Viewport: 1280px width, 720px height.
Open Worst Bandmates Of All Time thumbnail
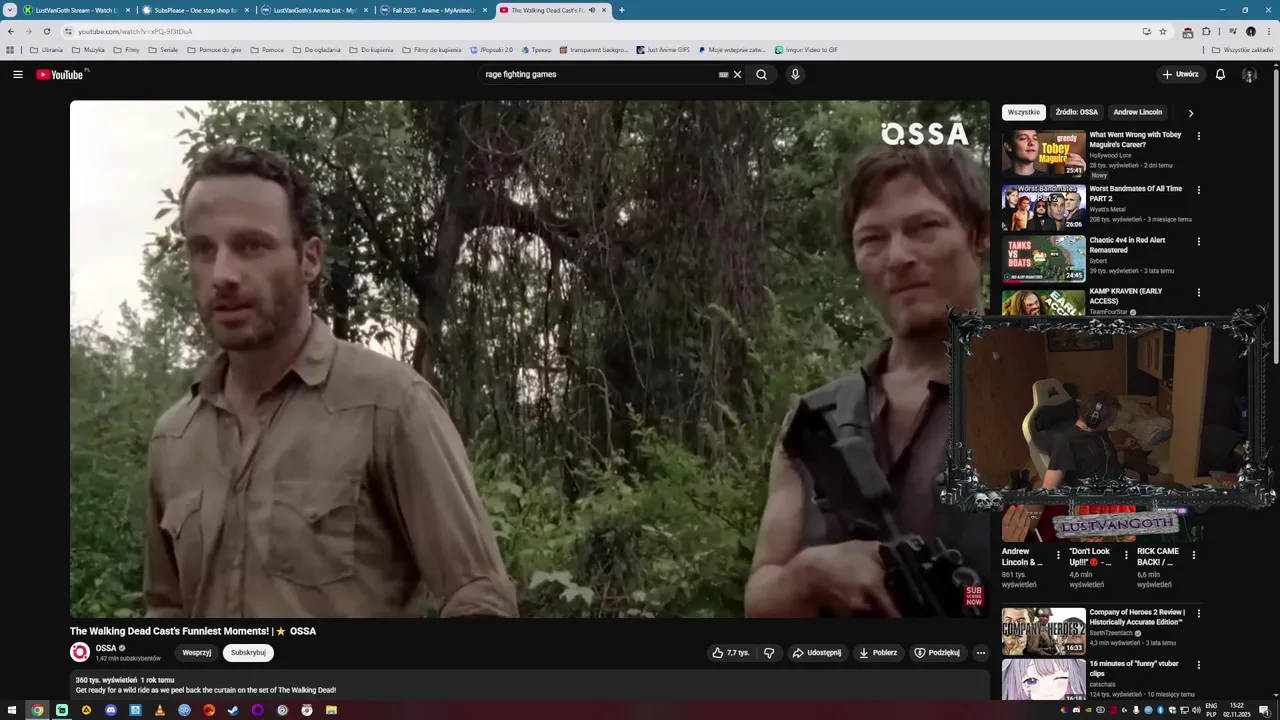pos(1043,207)
